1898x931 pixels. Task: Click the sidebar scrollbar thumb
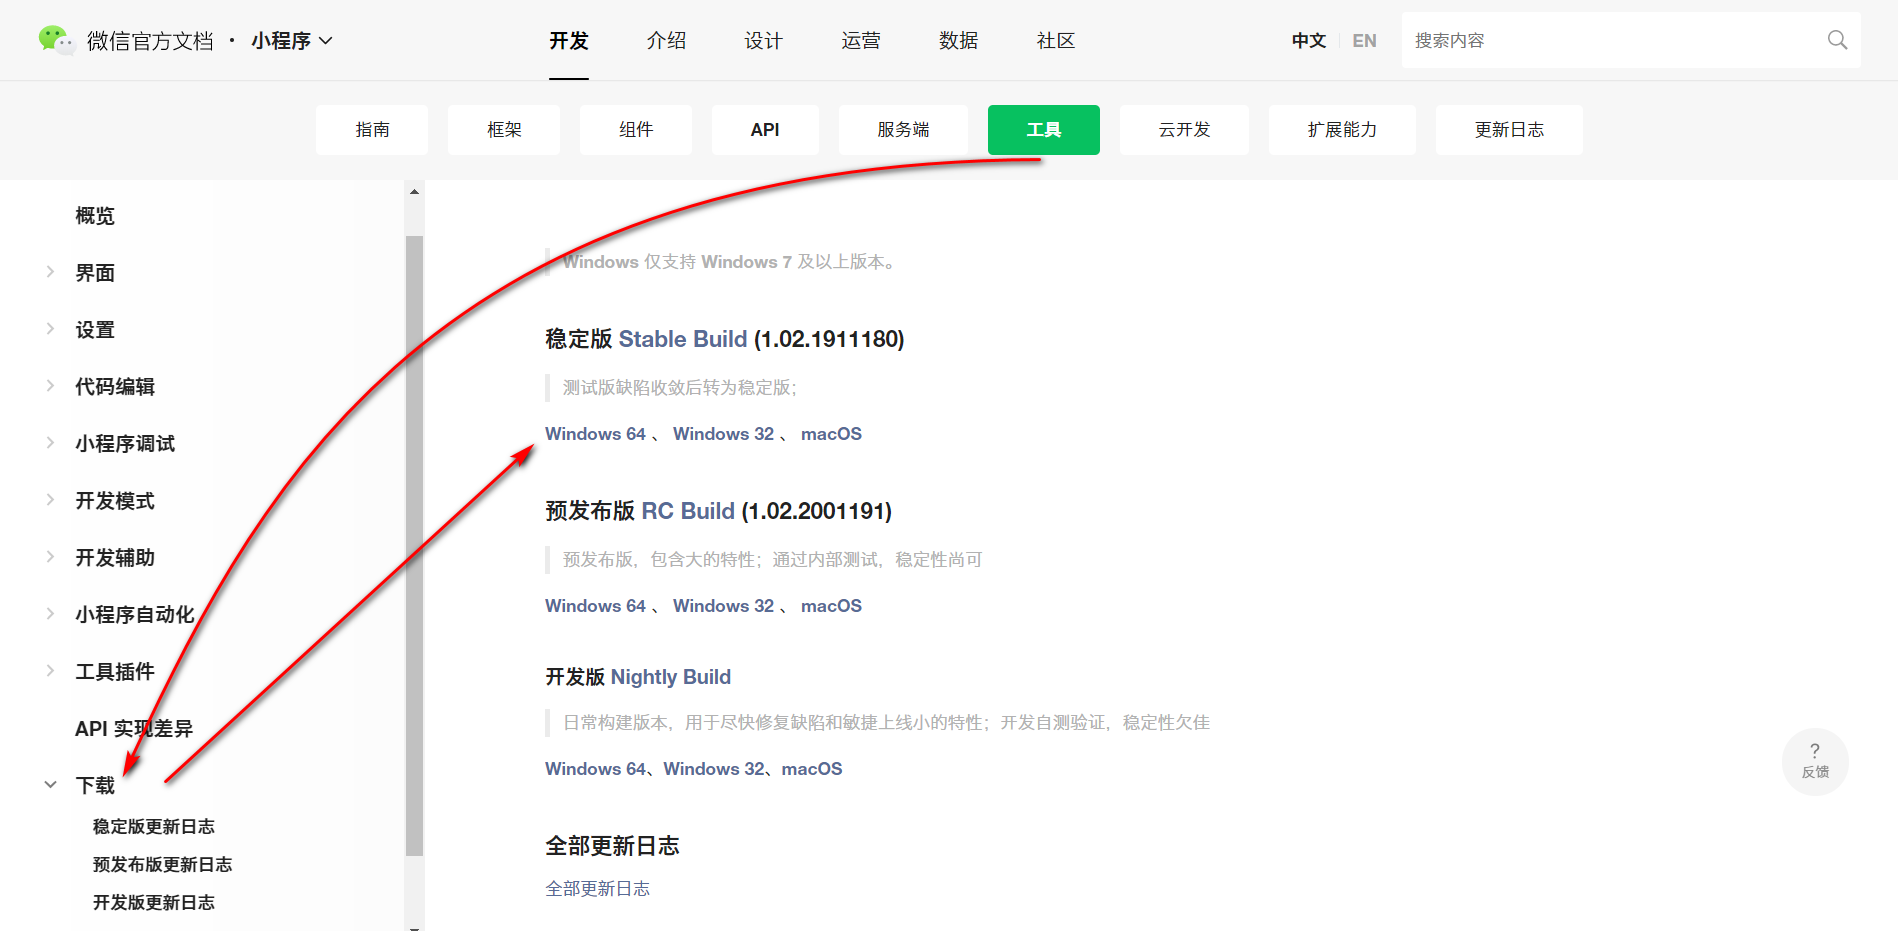tap(414, 546)
